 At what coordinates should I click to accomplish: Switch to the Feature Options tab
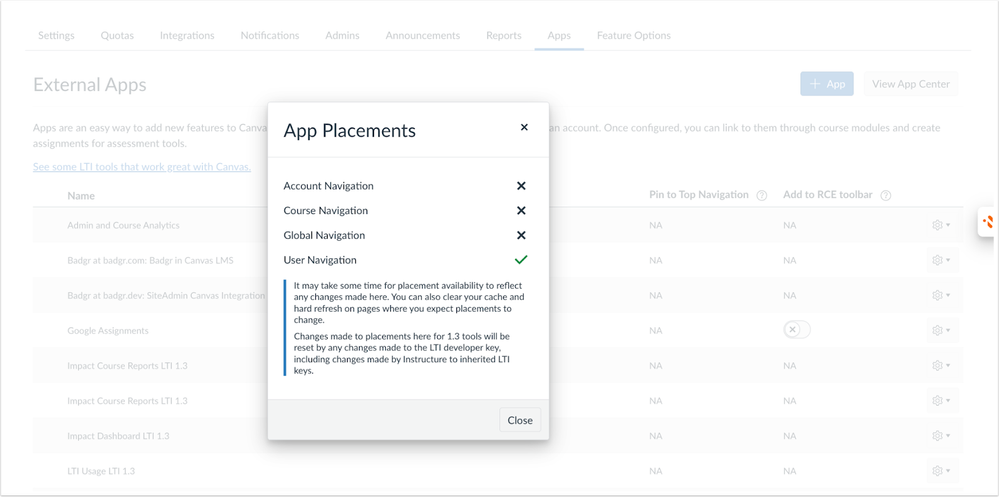[633, 36]
